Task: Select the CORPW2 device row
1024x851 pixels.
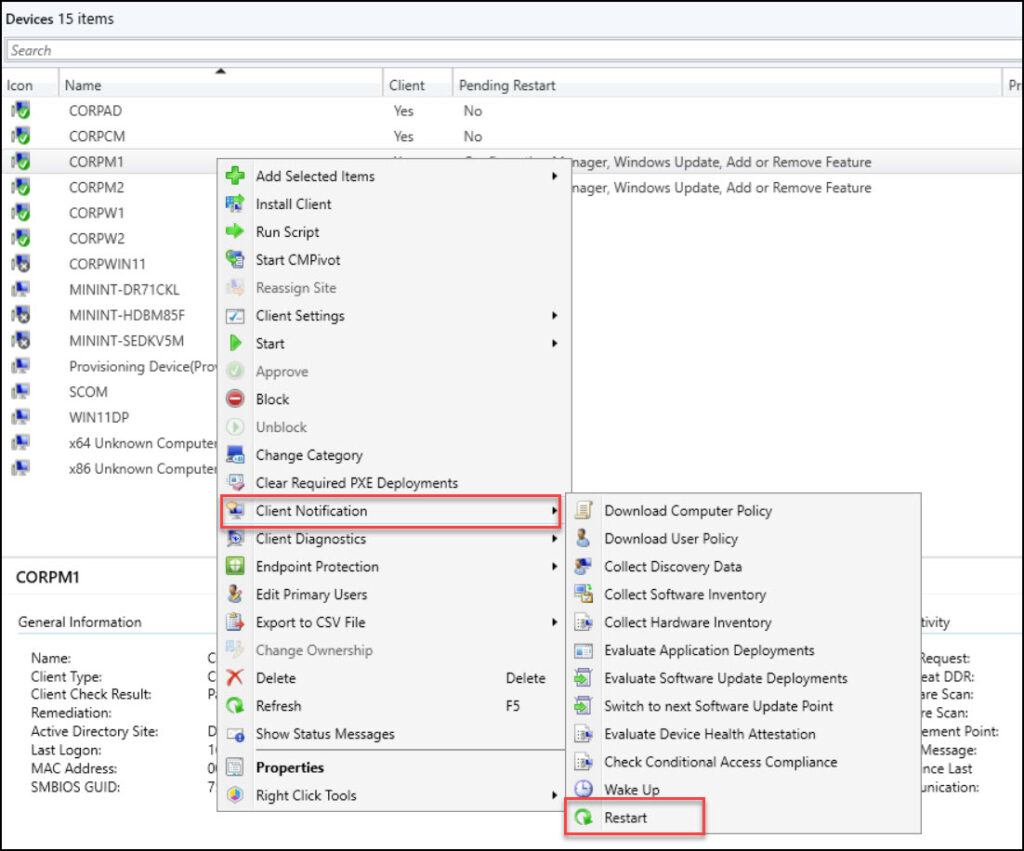Action: tap(110, 238)
